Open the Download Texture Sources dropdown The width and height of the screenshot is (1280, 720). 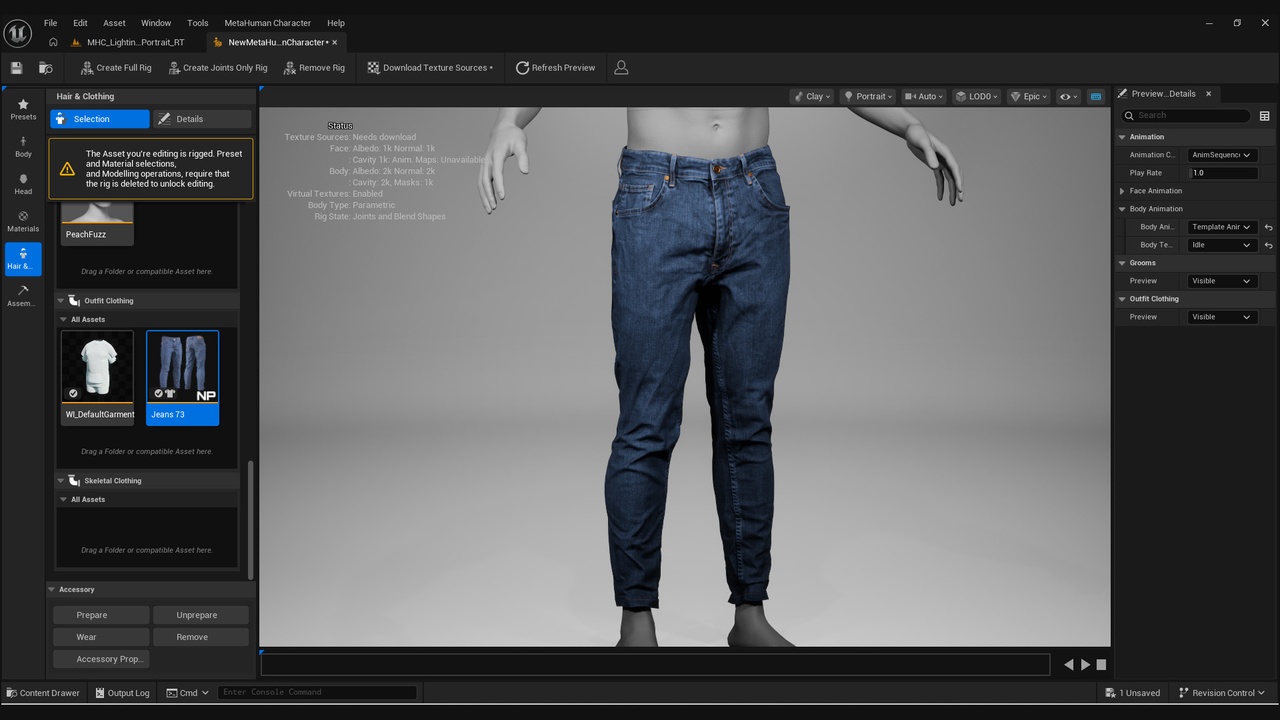(x=430, y=68)
